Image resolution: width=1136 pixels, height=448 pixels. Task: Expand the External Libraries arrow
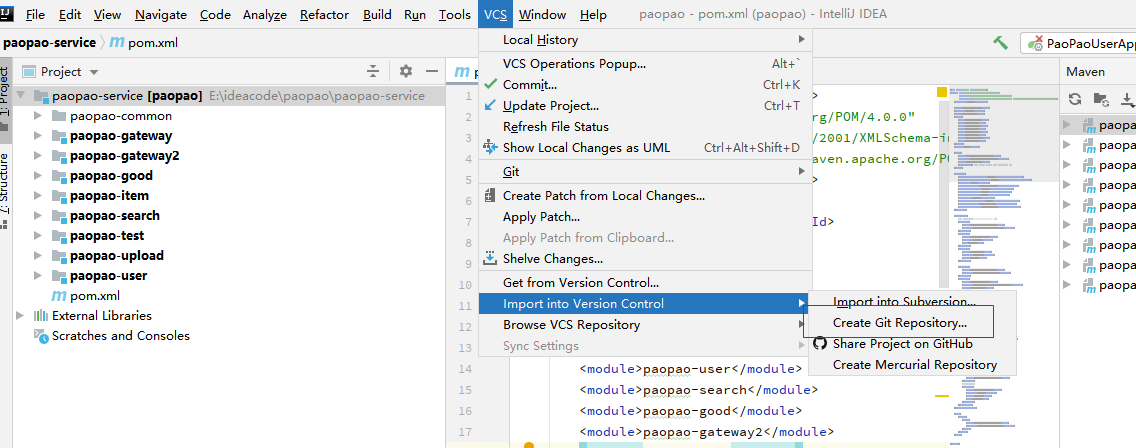pyautogui.click(x=20, y=315)
